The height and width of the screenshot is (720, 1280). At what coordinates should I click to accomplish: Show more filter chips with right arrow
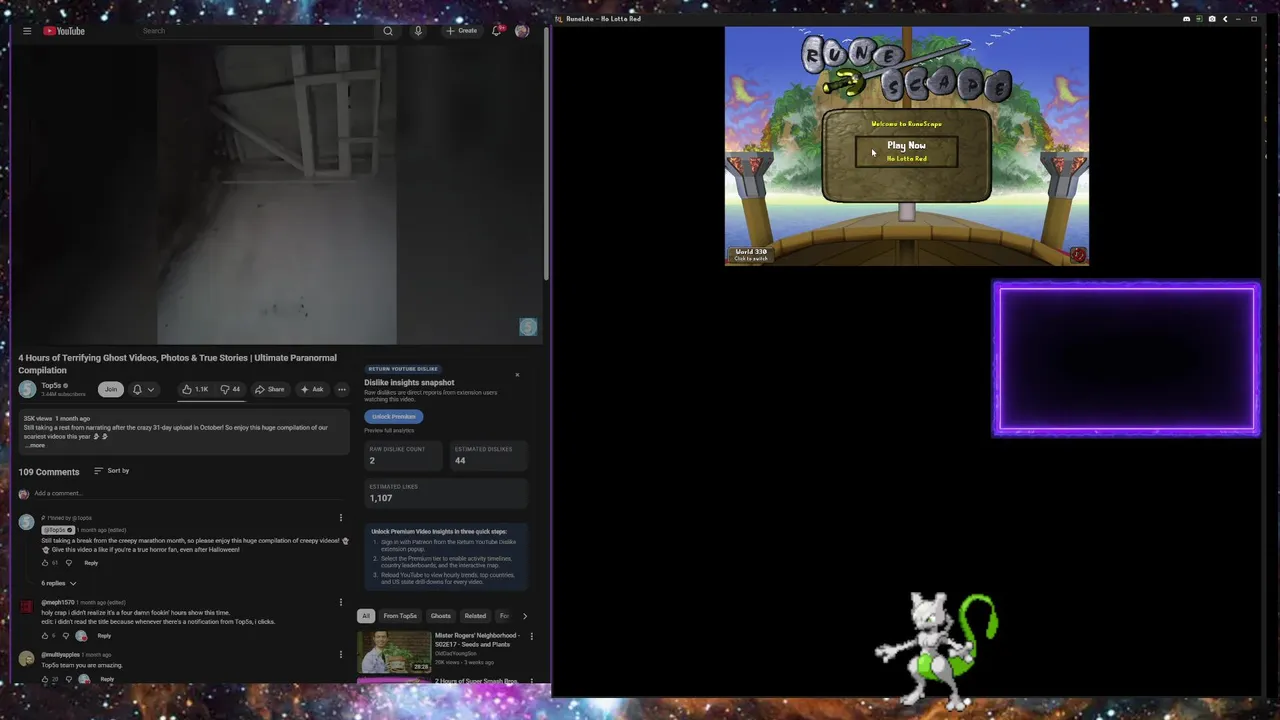point(524,616)
